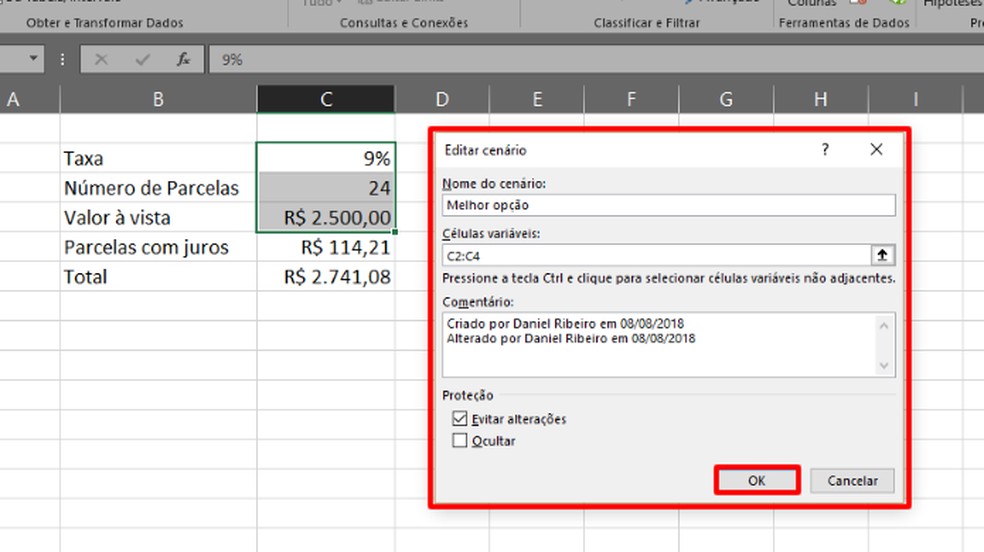Screen dimensions: 984x552
Task: Click the help question mark in Editar cenário
Action: point(825,149)
